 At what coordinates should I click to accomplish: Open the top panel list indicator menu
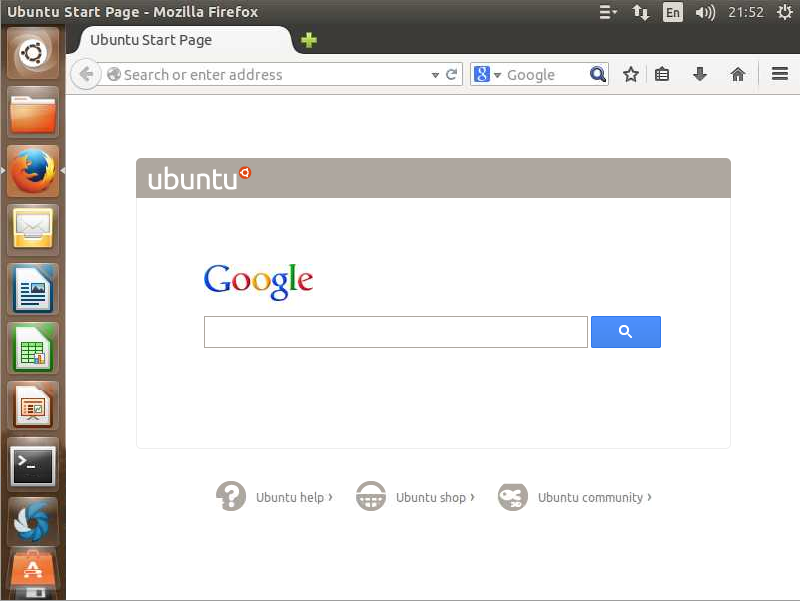(607, 12)
